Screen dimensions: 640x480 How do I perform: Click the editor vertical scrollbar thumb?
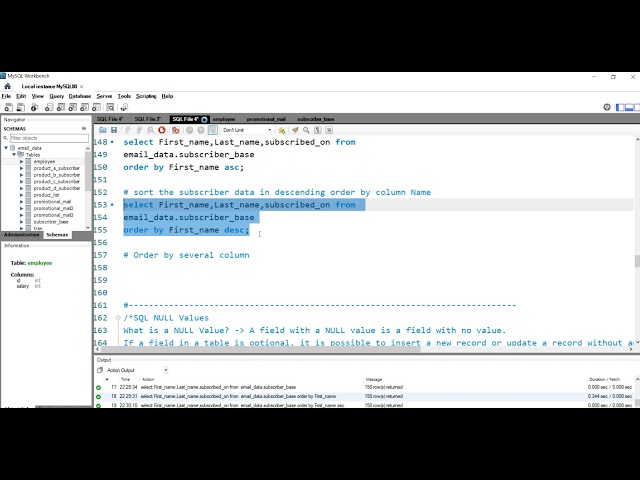click(x=637, y=261)
